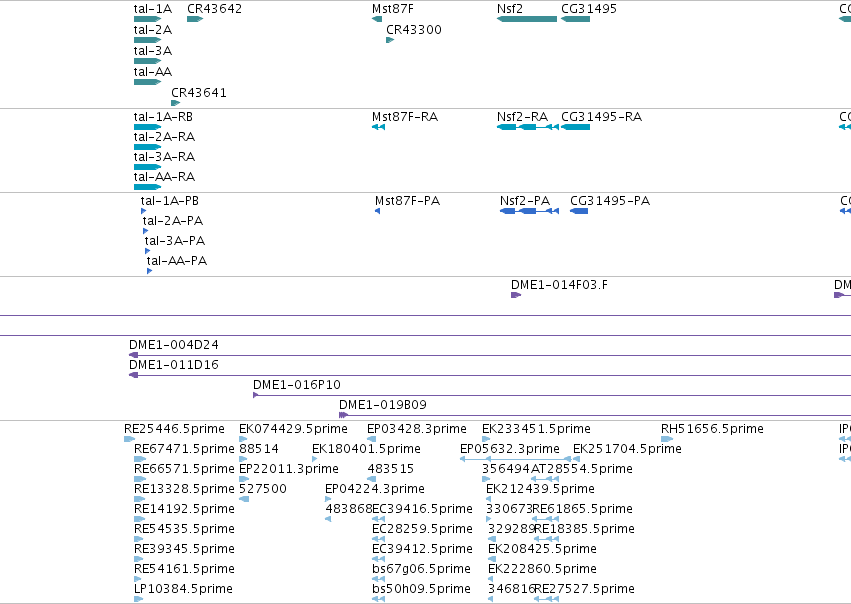Select the EP04224.3prime EST label
Viewport: 851px width, 604px height.
[375, 489]
